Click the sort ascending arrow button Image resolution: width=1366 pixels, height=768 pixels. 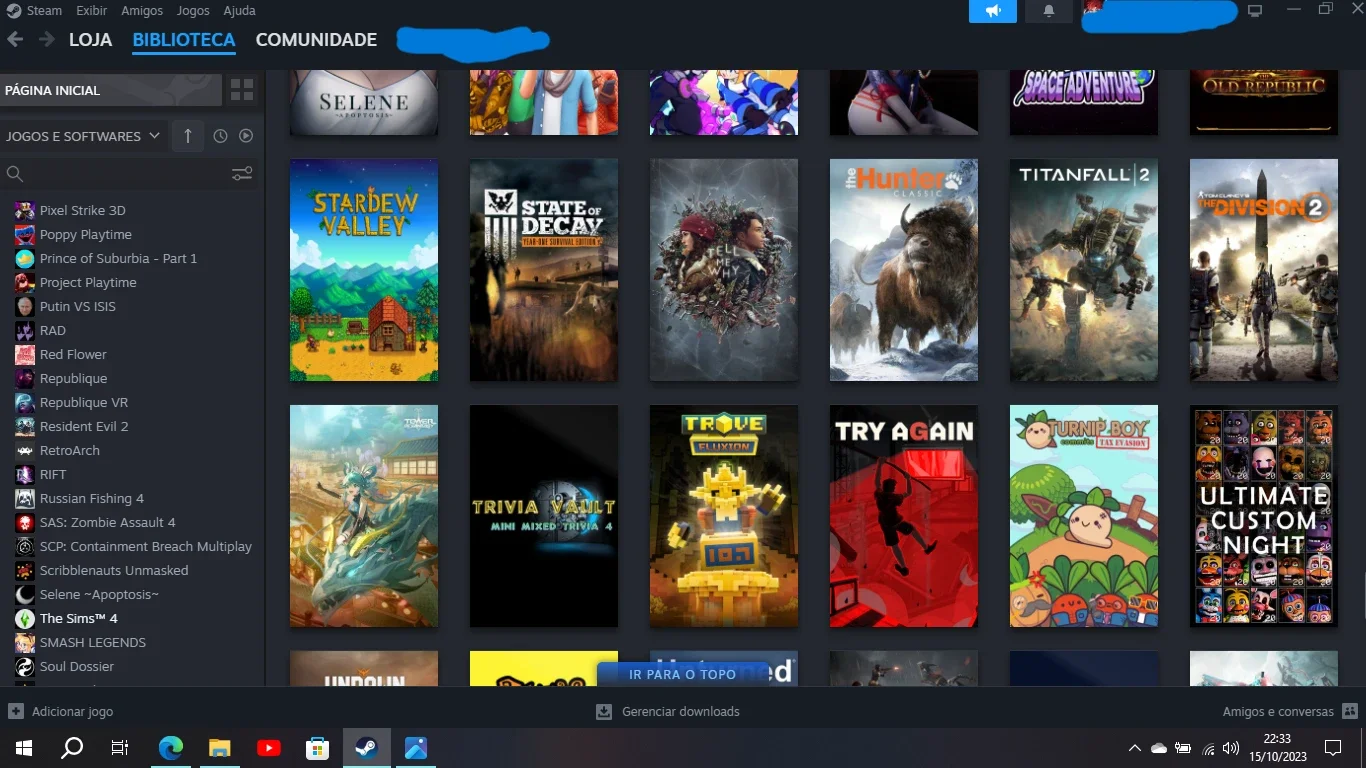tap(188, 136)
